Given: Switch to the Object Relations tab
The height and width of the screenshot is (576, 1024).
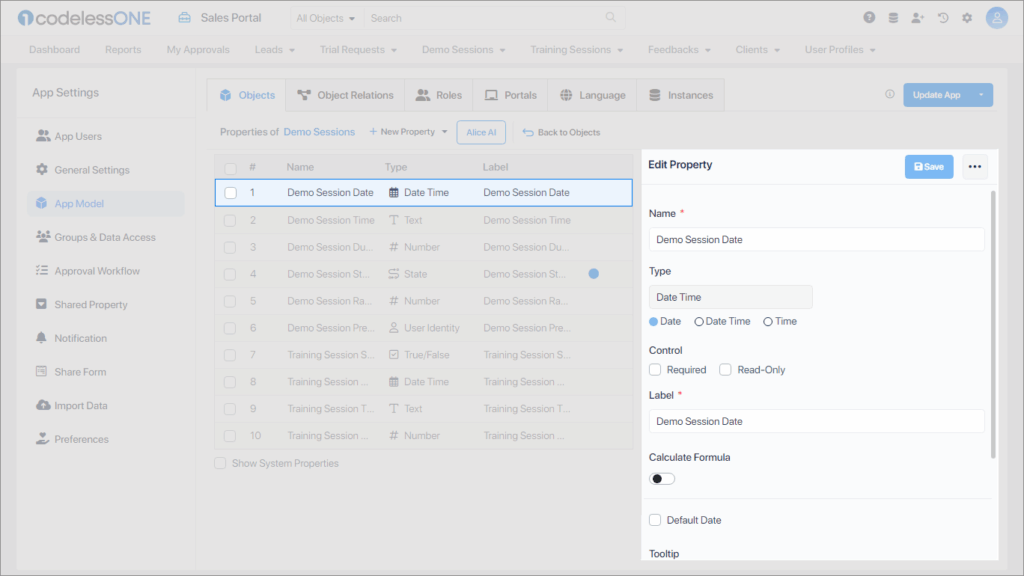Looking at the screenshot, I should tap(345, 95).
